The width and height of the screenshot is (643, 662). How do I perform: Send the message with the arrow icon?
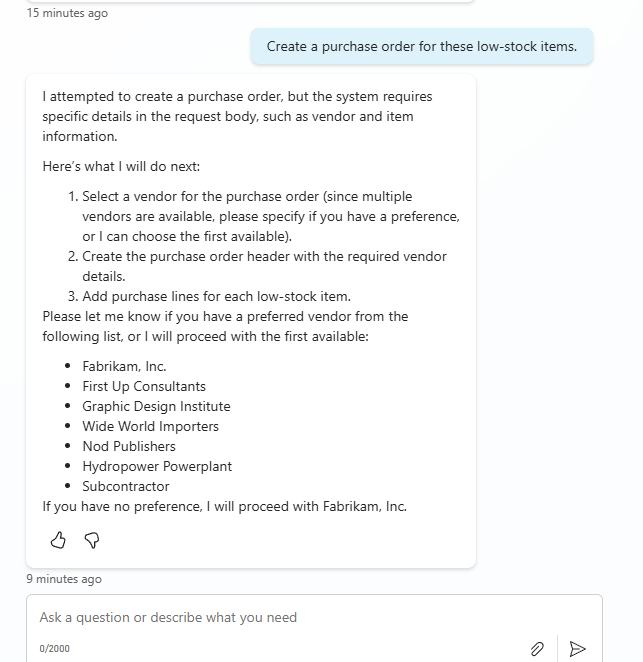click(x=577, y=649)
